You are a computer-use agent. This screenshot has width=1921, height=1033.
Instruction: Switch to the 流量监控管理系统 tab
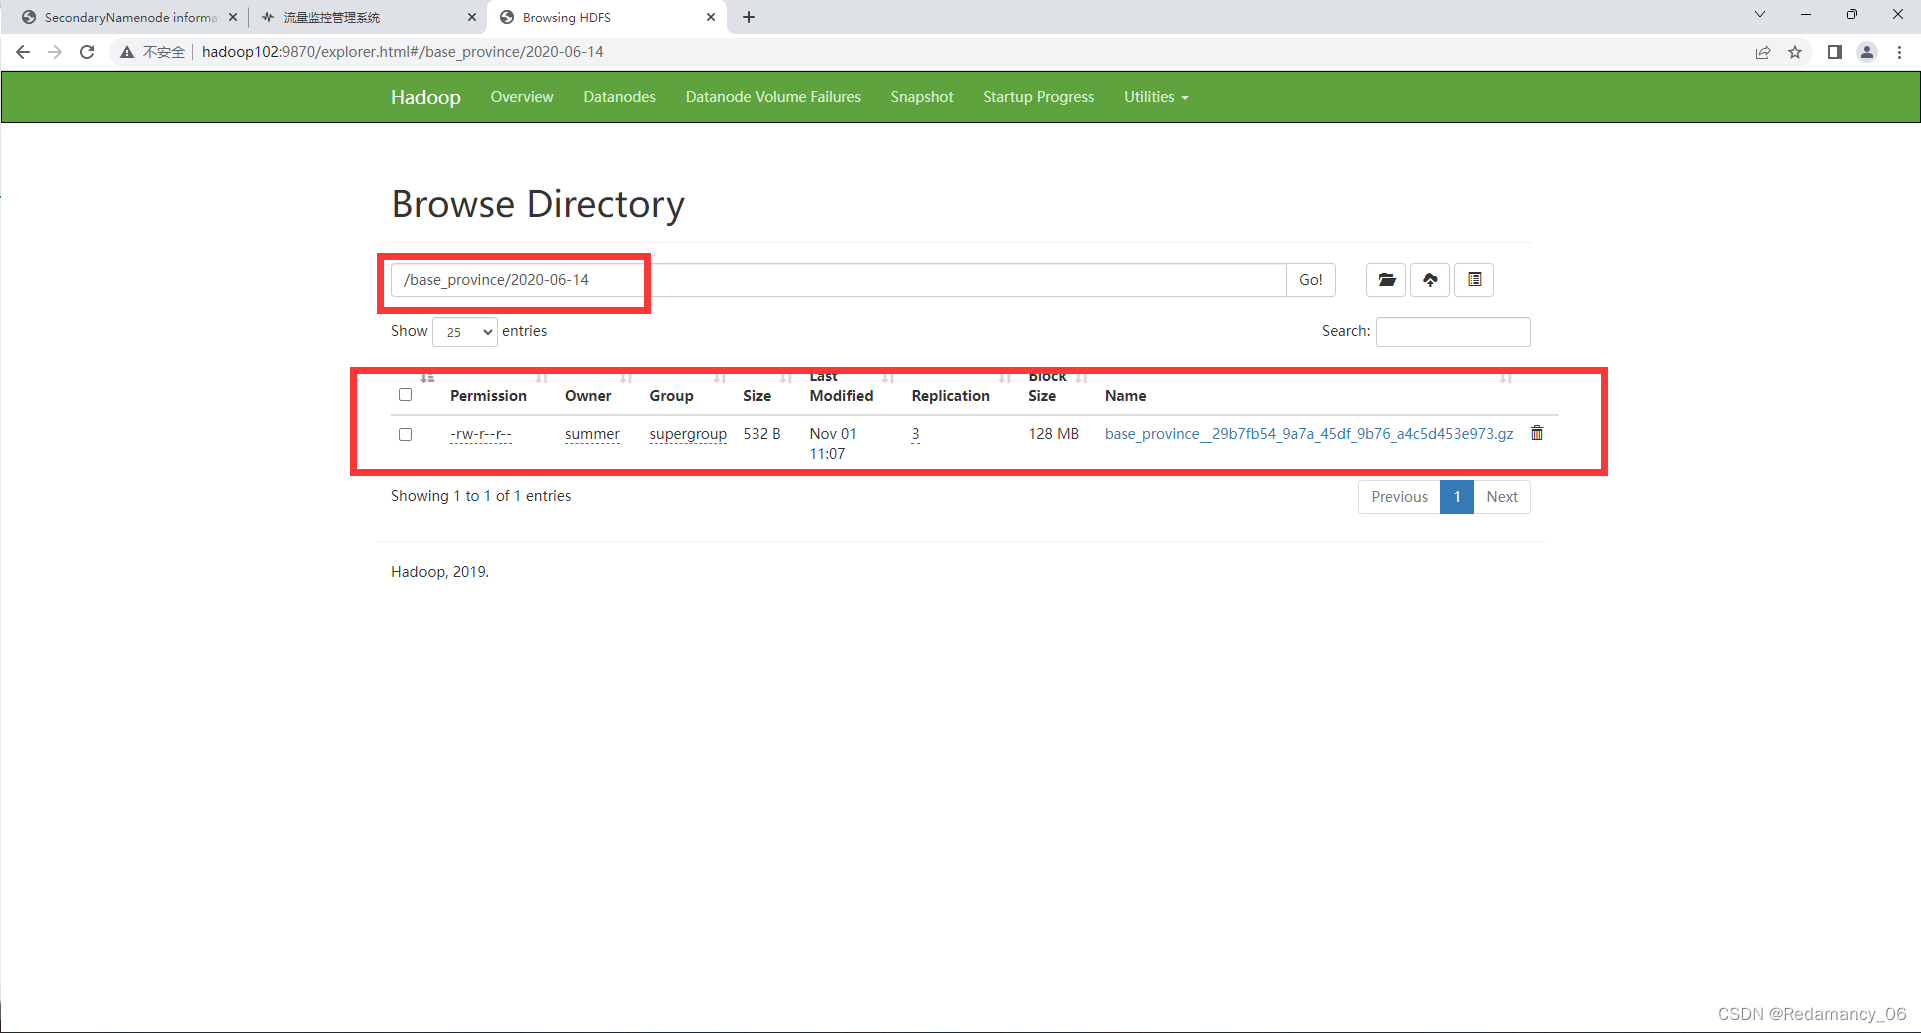[367, 17]
